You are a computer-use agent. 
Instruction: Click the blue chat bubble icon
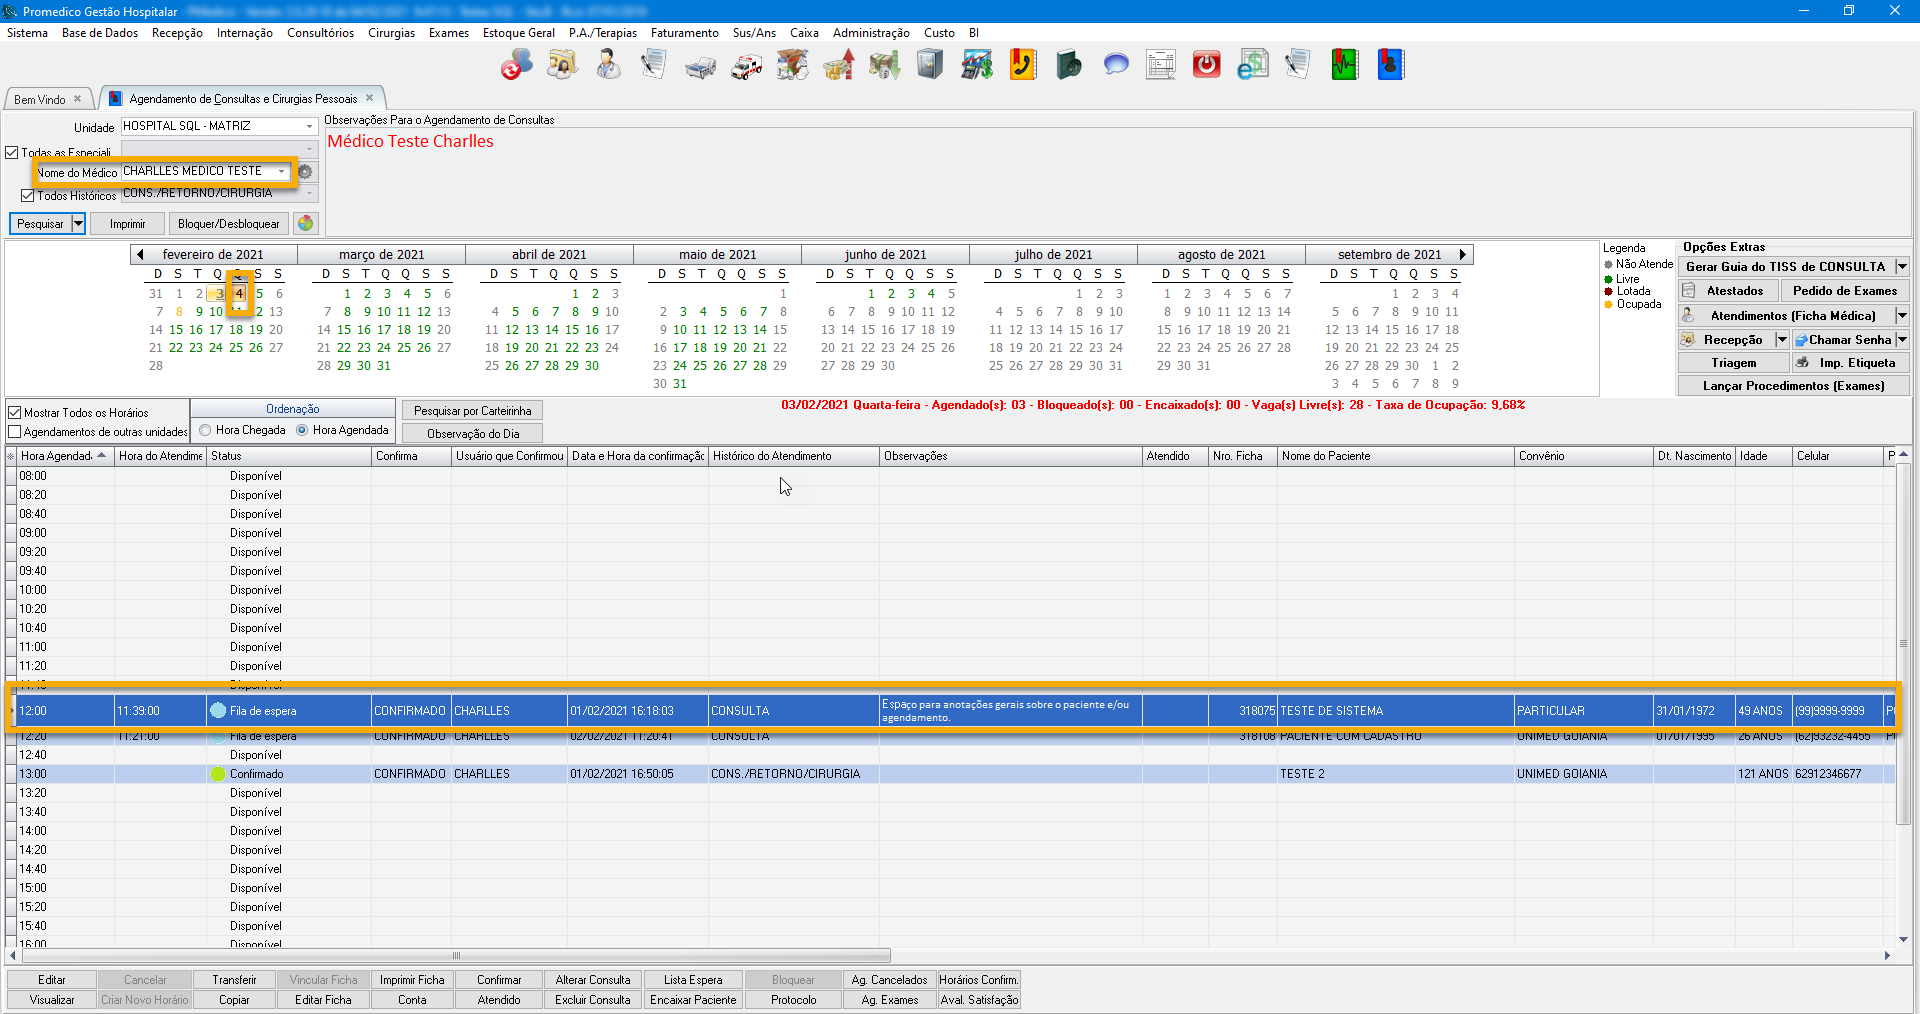click(1116, 65)
